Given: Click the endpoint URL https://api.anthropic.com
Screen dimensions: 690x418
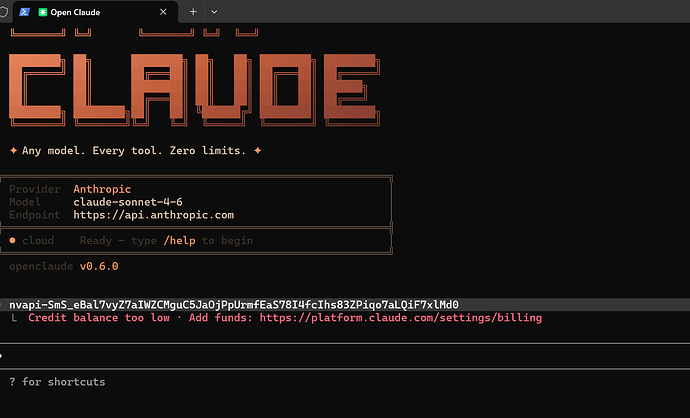Looking at the screenshot, I should (154, 215).
